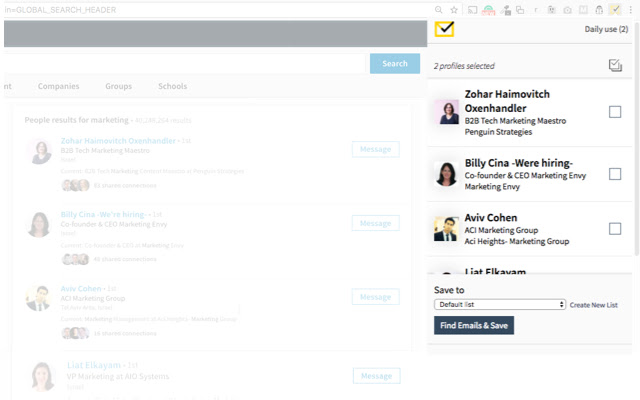Open the browser three-dot menu

[x=631, y=10]
